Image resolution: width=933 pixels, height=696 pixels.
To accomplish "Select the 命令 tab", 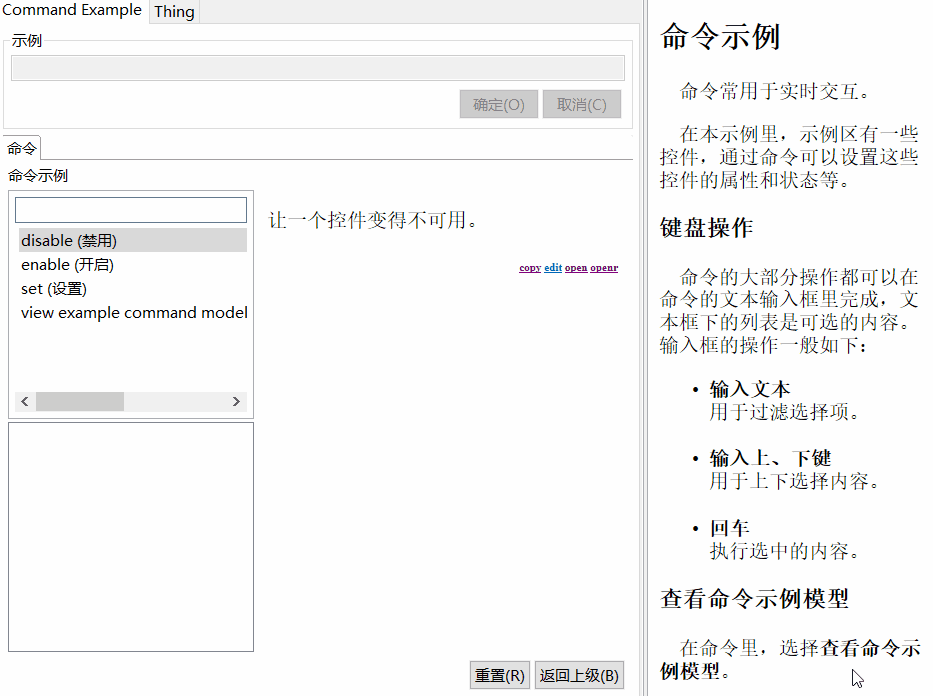I will [x=21, y=147].
